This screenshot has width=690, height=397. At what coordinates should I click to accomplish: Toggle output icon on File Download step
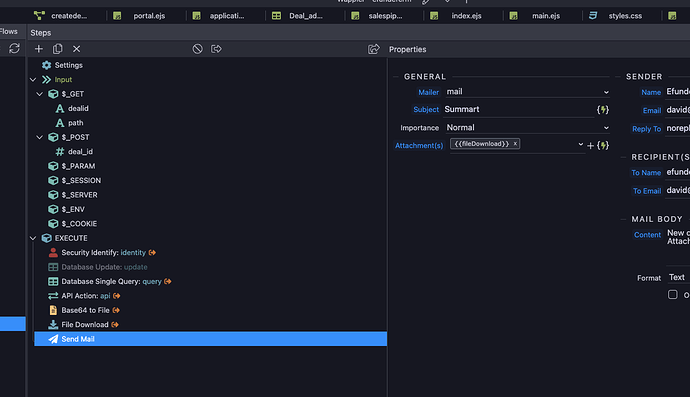[x=115, y=325]
